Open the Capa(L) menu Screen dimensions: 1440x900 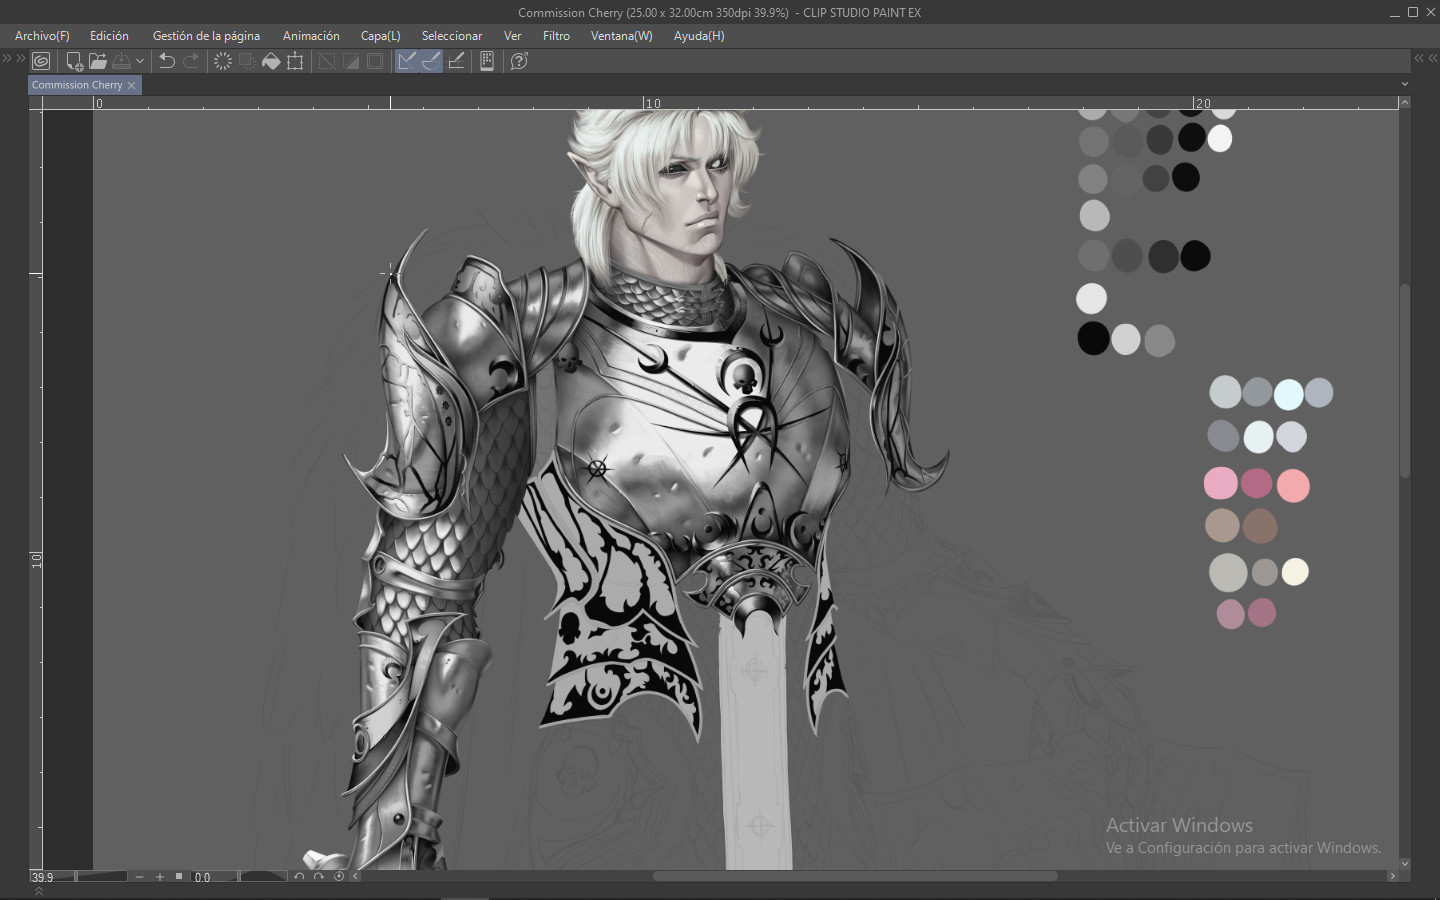click(x=380, y=36)
